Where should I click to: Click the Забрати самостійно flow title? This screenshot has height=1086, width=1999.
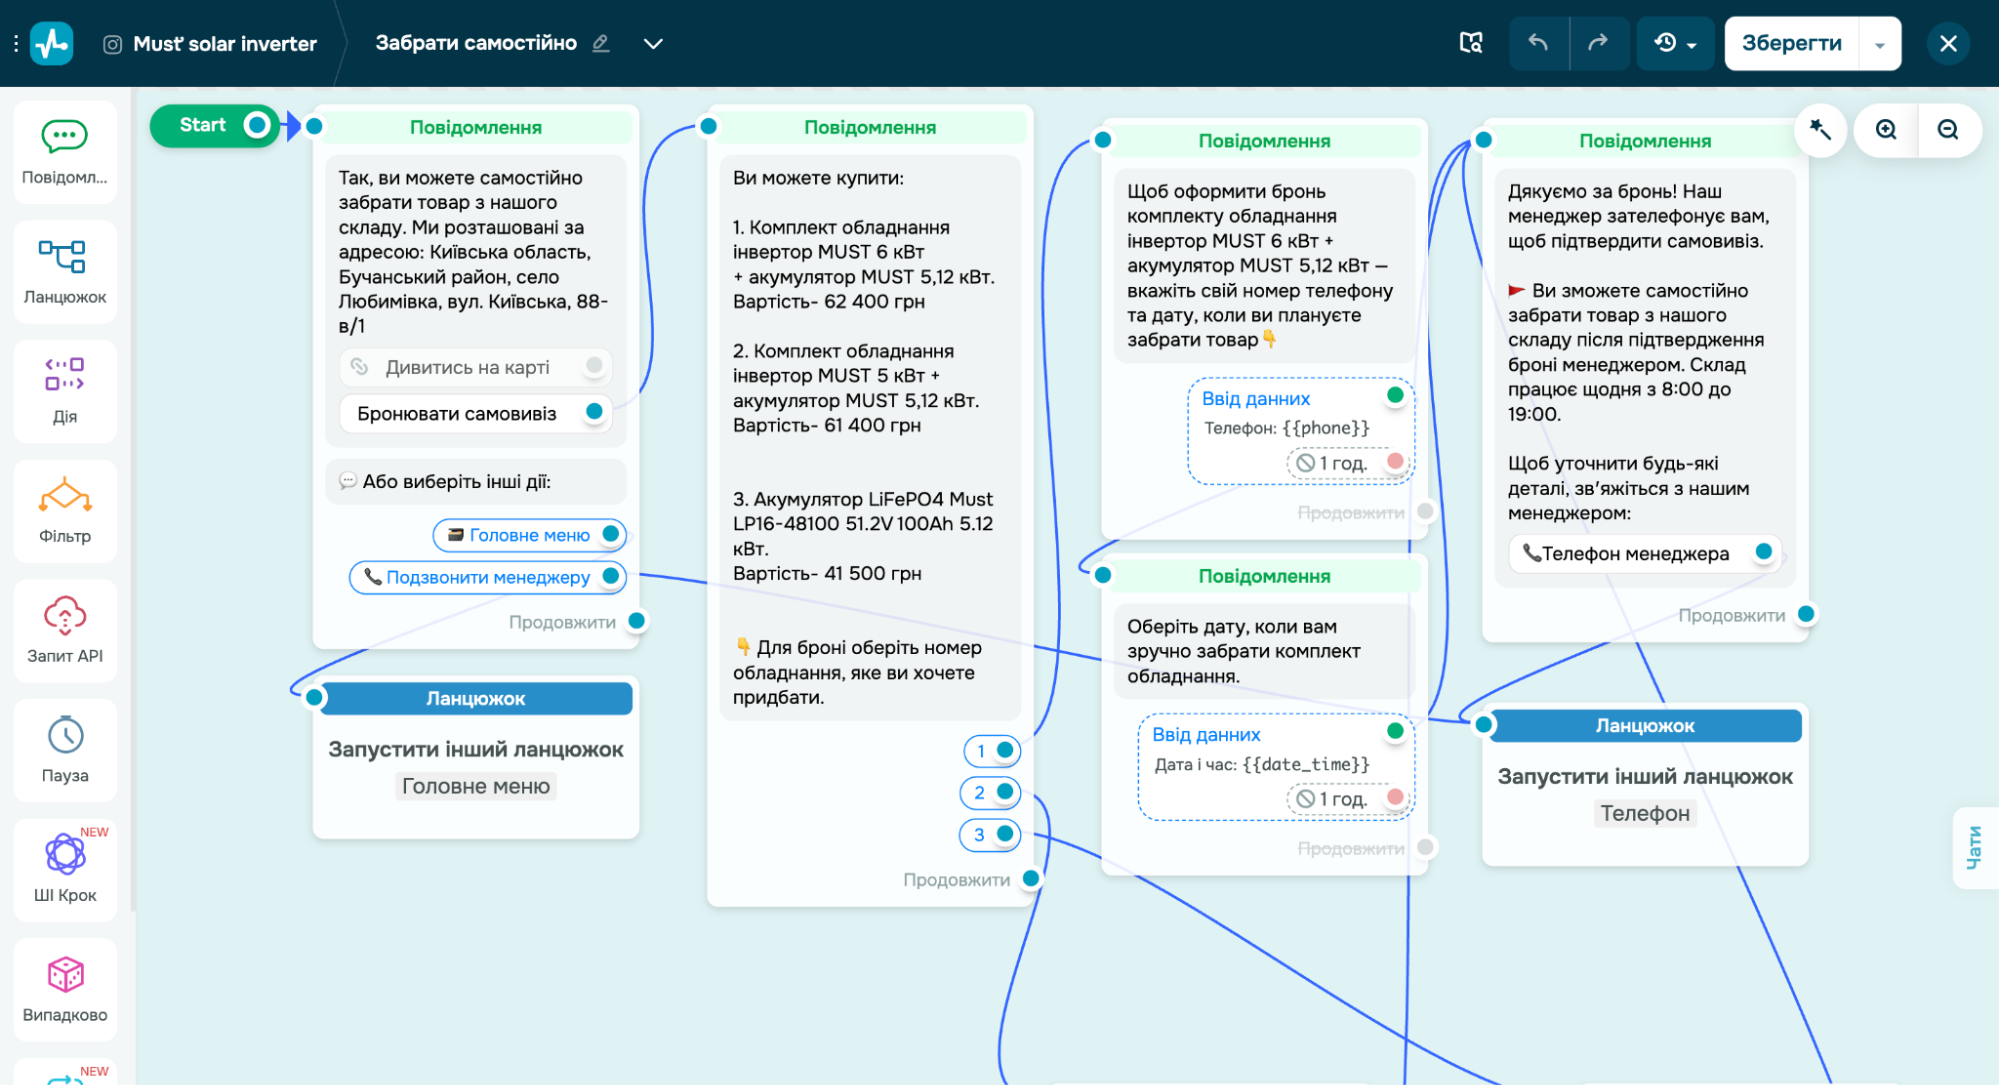tap(476, 43)
